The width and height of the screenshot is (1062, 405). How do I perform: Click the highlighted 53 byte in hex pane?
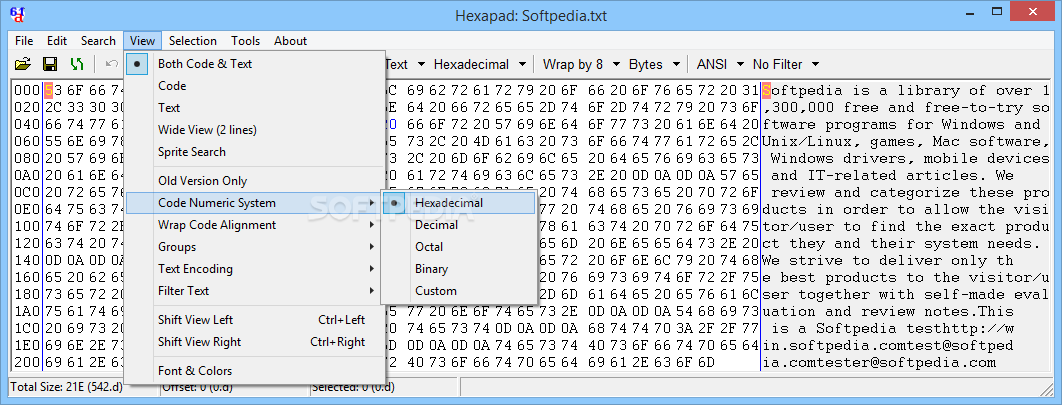coord(52,90)
